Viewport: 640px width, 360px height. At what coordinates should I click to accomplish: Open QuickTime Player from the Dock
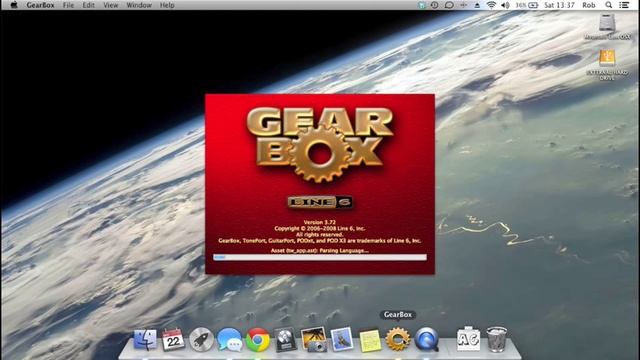426,340
